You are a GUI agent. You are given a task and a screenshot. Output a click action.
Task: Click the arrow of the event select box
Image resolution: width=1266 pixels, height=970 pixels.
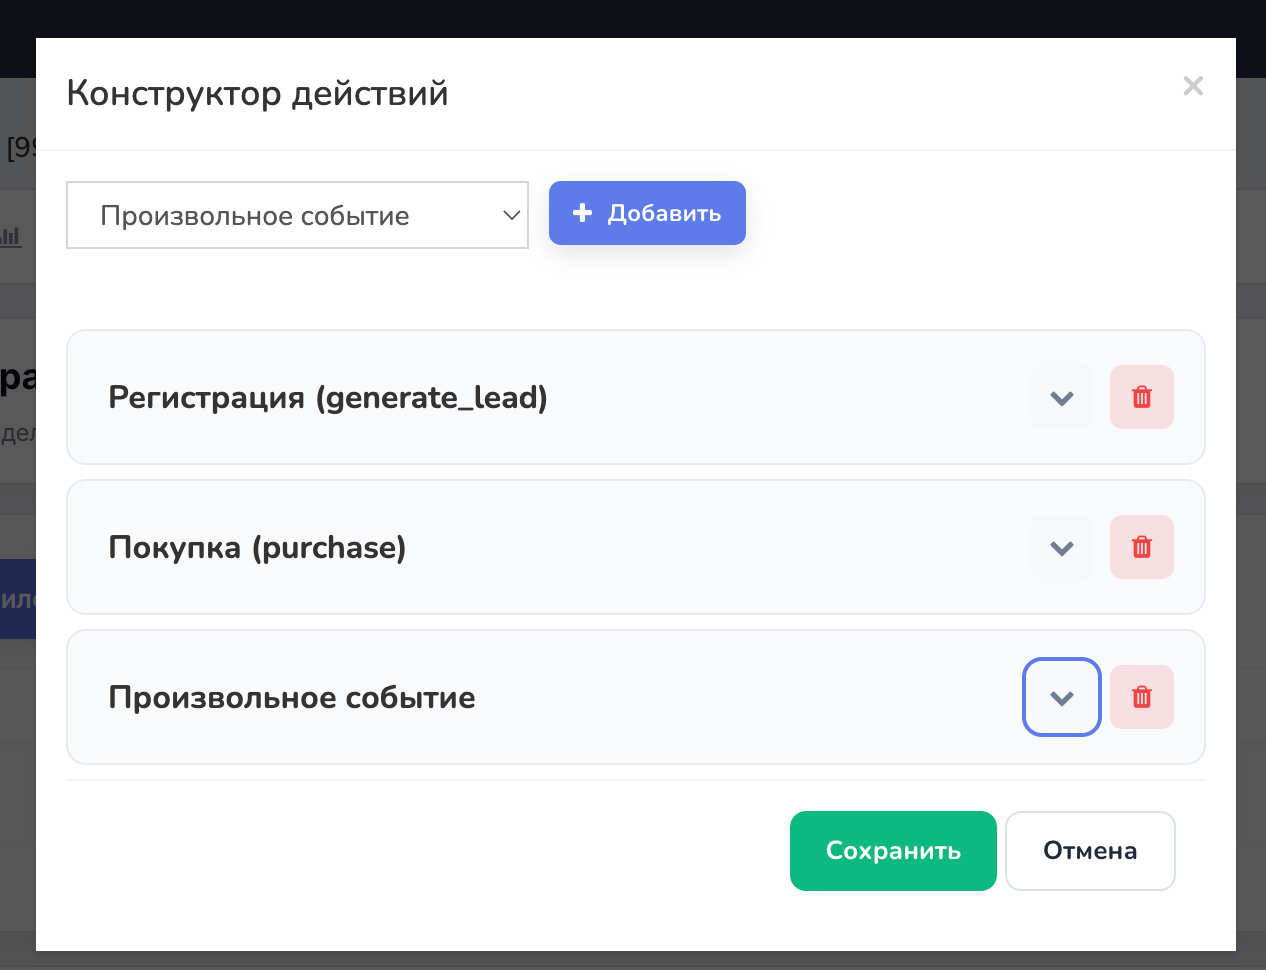tap(511, 215)
